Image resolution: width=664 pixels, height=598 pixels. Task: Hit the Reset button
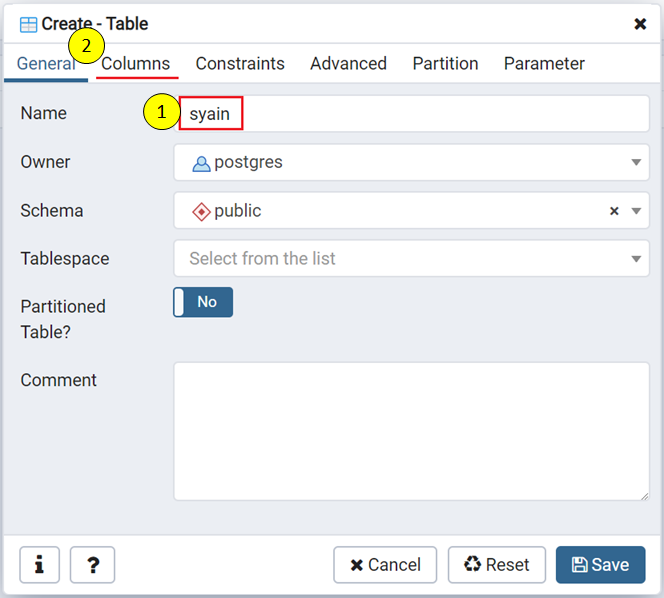(497, 565)
